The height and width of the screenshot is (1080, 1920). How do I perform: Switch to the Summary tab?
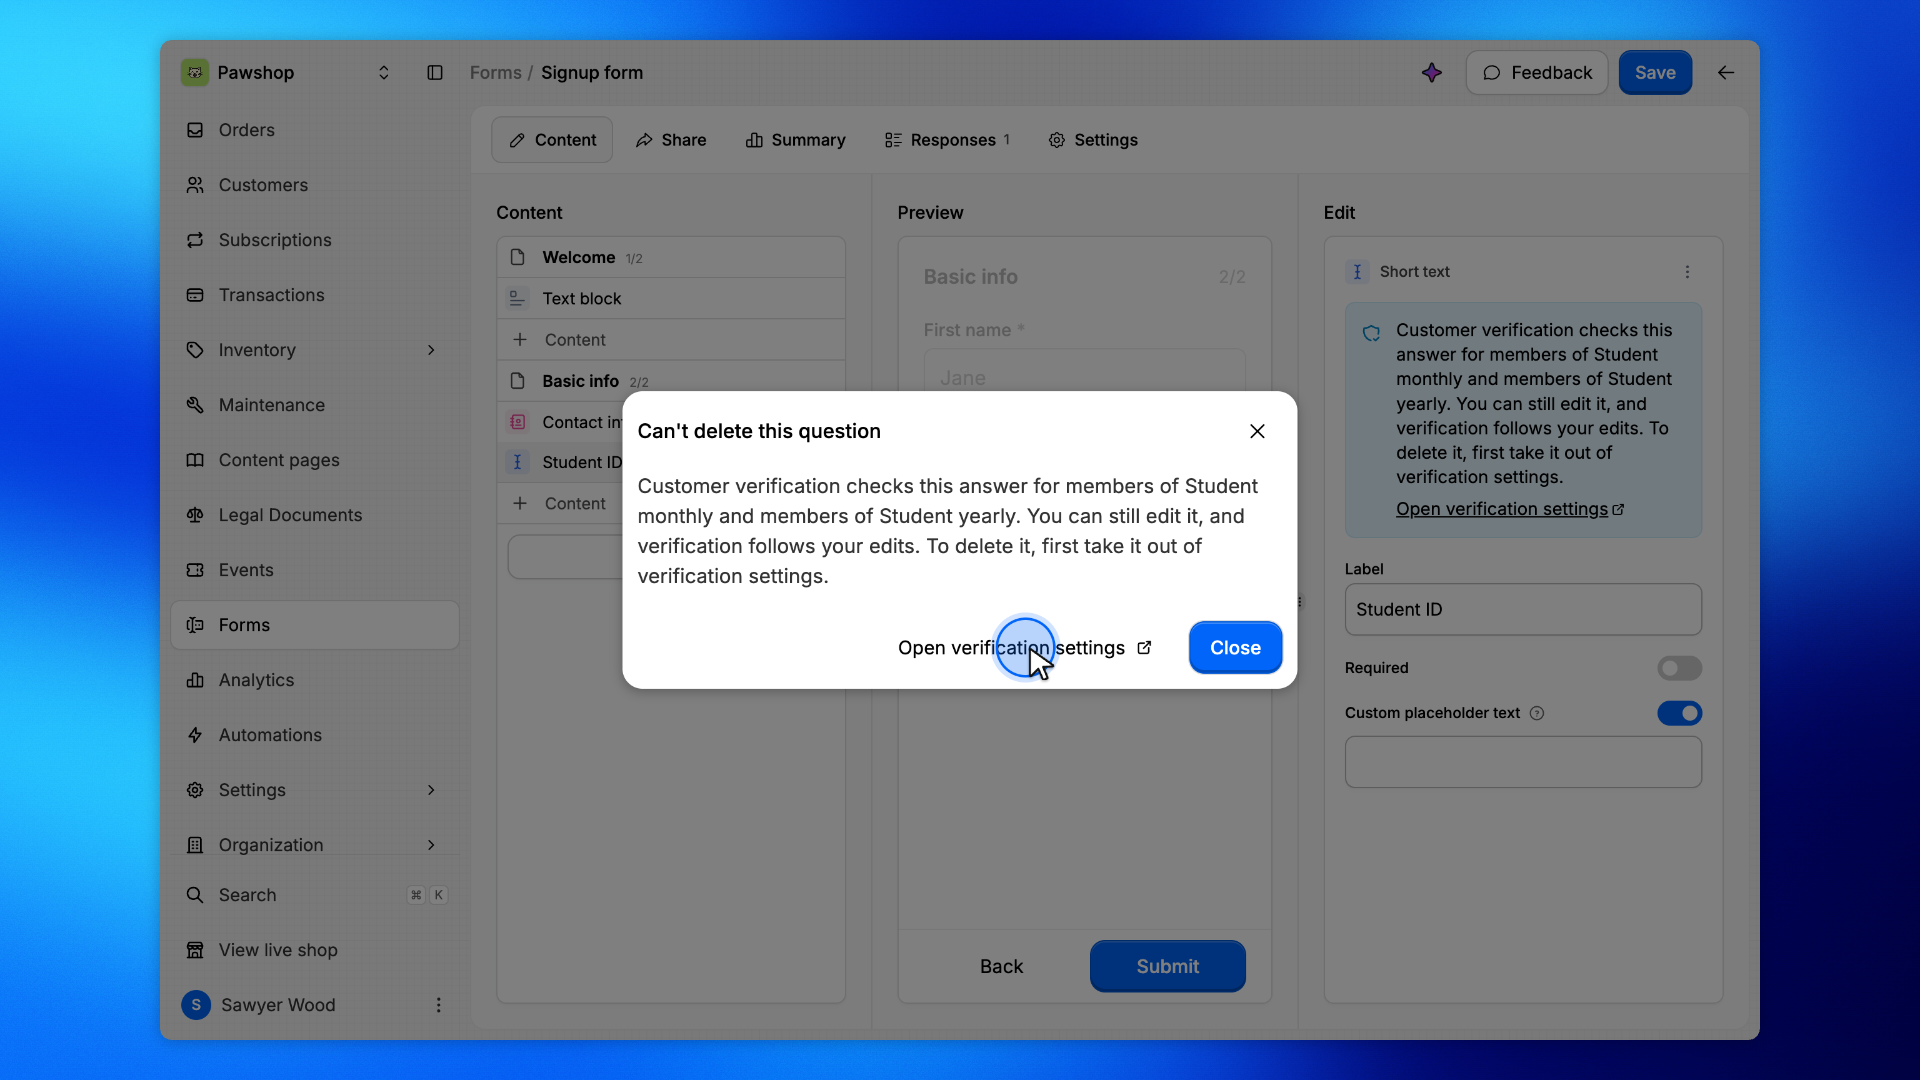pos(796,140)
